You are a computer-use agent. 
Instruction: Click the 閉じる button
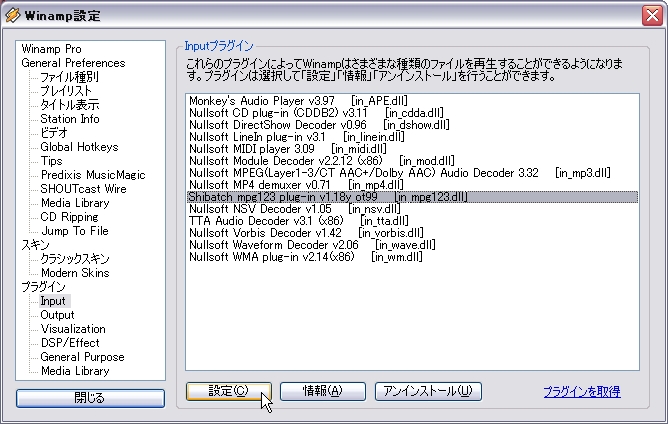pos(90,398)
